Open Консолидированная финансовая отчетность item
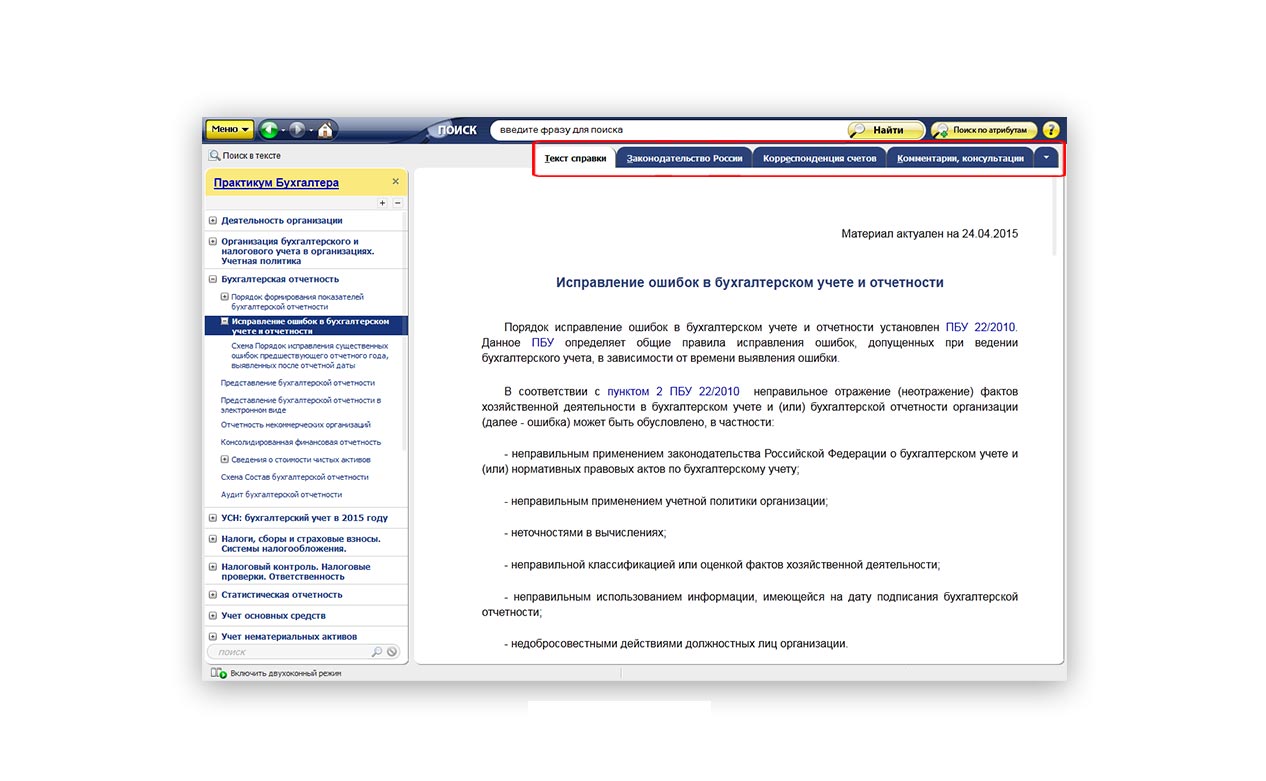 point(301,442)
